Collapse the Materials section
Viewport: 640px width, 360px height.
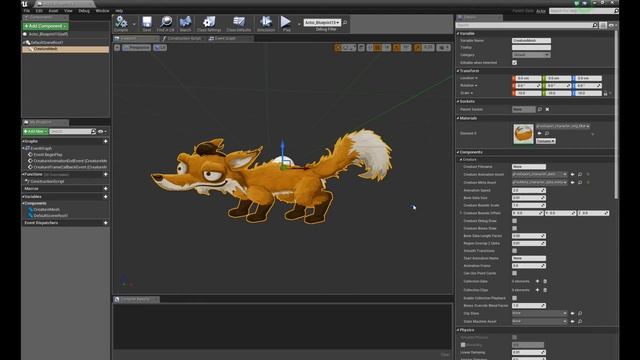pos(458,118)
